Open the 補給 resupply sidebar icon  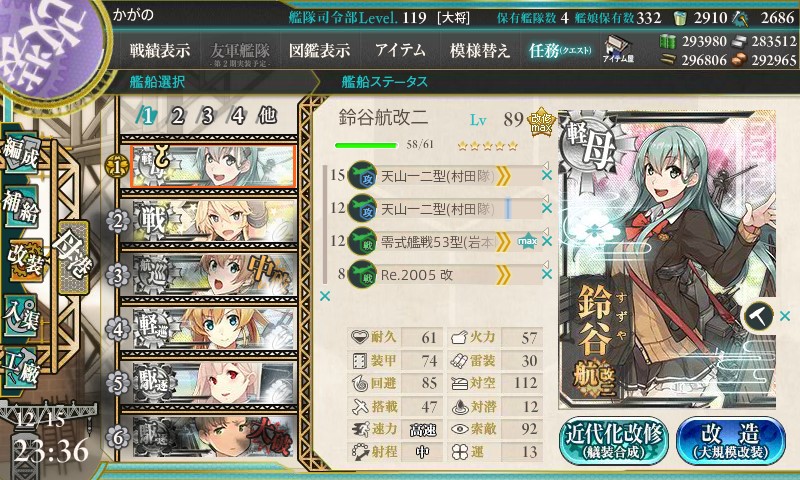(21, 206)
